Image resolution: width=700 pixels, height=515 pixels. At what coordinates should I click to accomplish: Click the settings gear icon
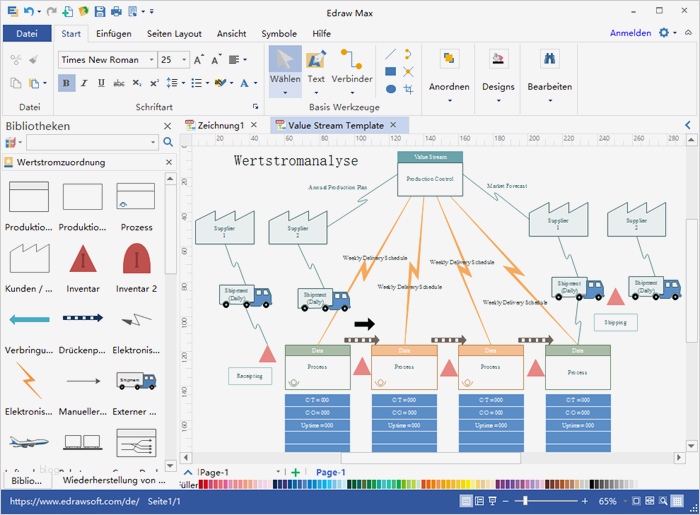tap(664, 33)
